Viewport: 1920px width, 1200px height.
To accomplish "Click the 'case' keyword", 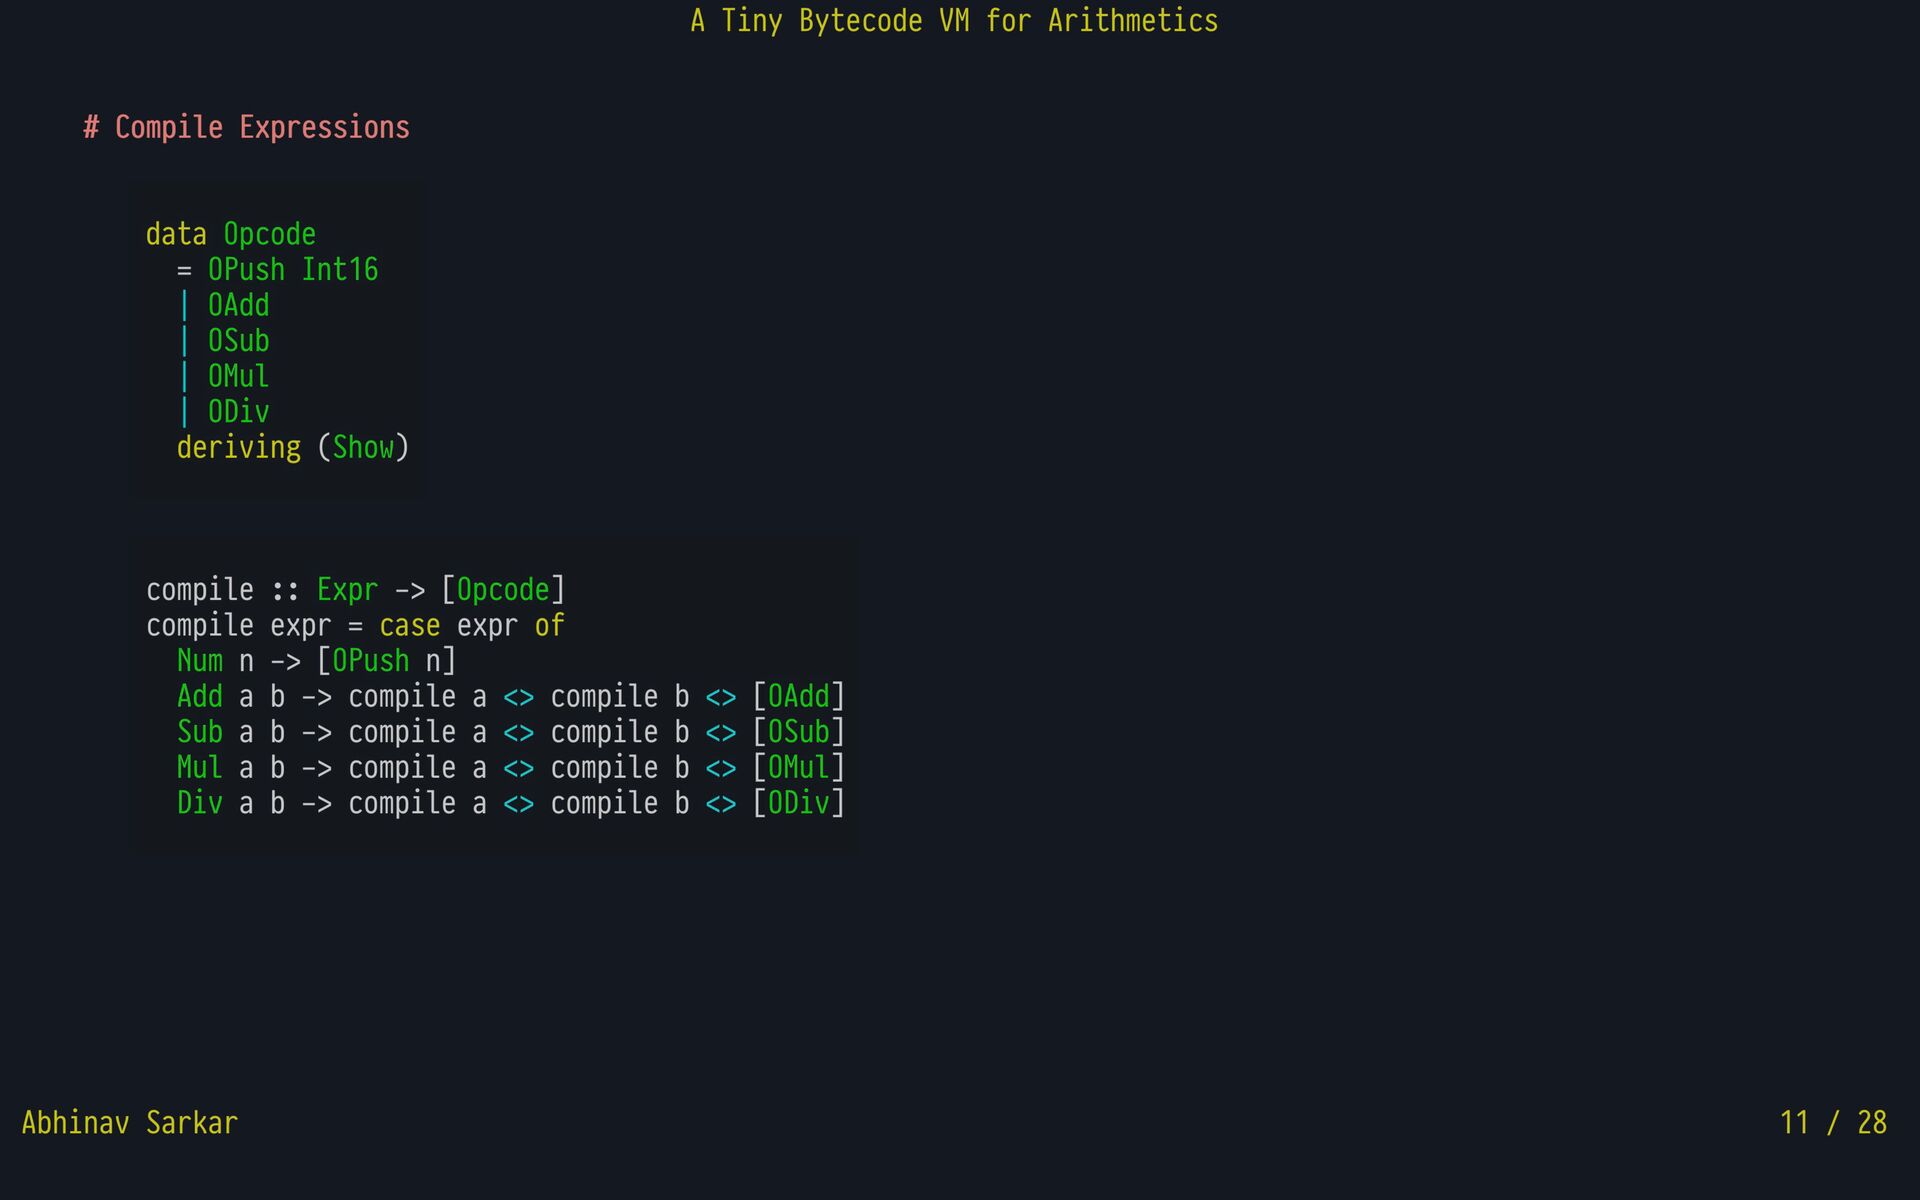I will [409, 626].
